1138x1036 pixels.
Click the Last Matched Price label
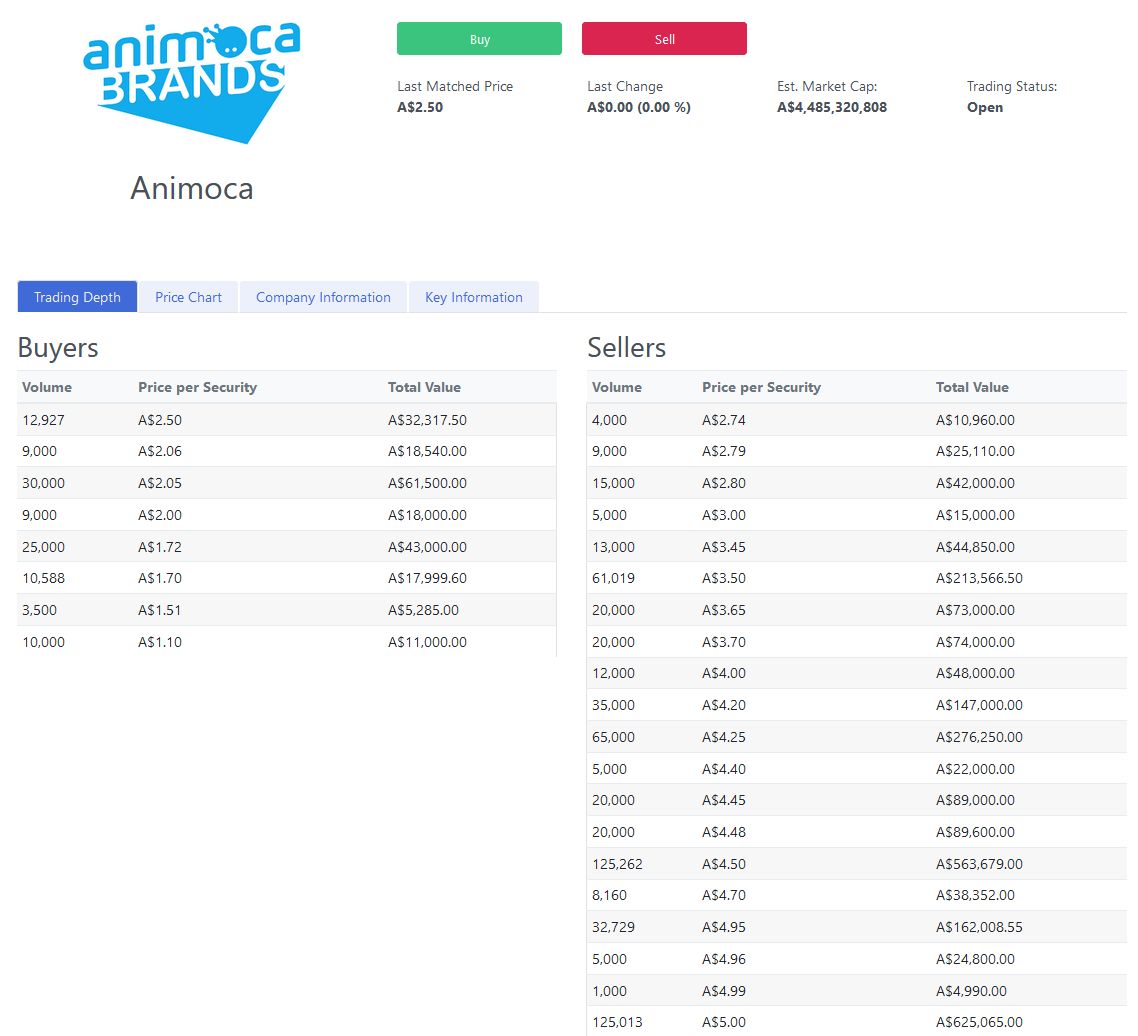[455, 86]
